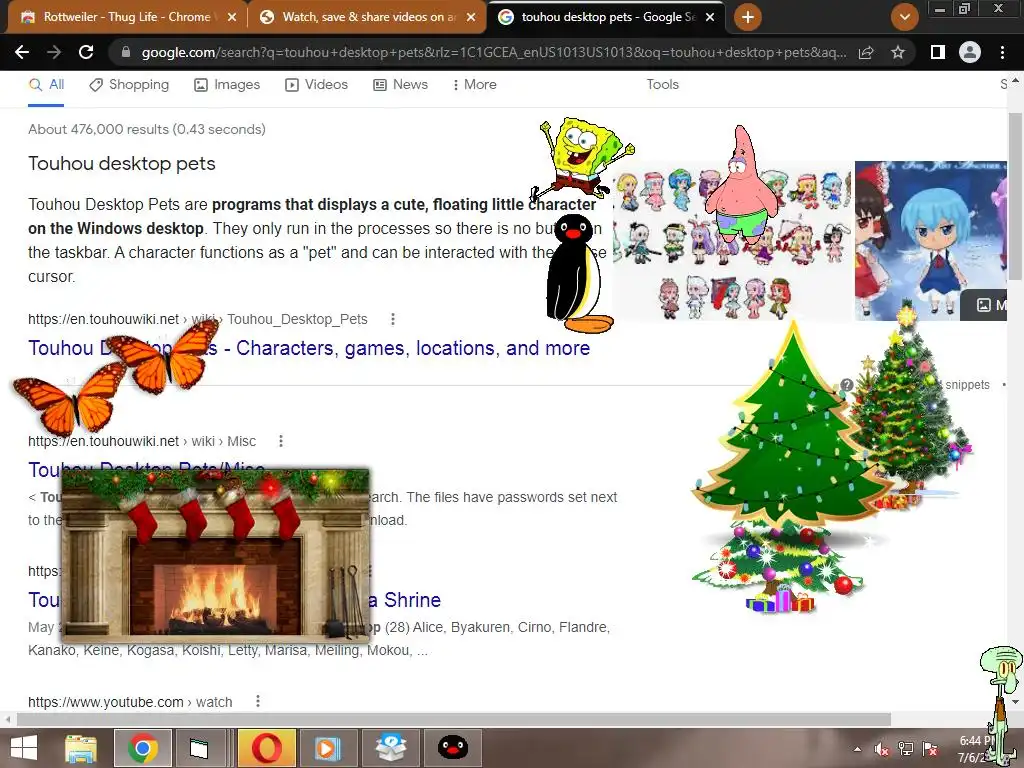Click the 'Touhou desktop pets' snippet heading
Screen dimensions: 1024x768
(x=121, y=163)
